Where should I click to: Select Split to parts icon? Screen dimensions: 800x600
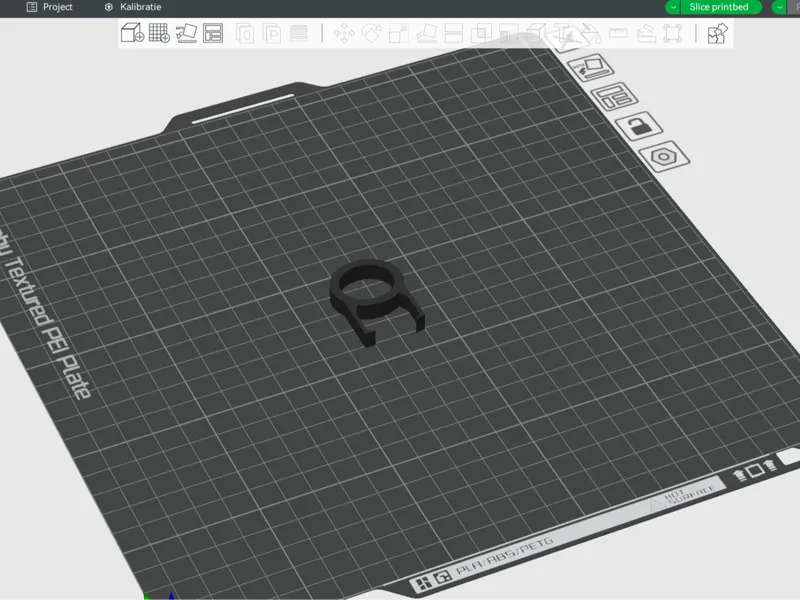272,34
